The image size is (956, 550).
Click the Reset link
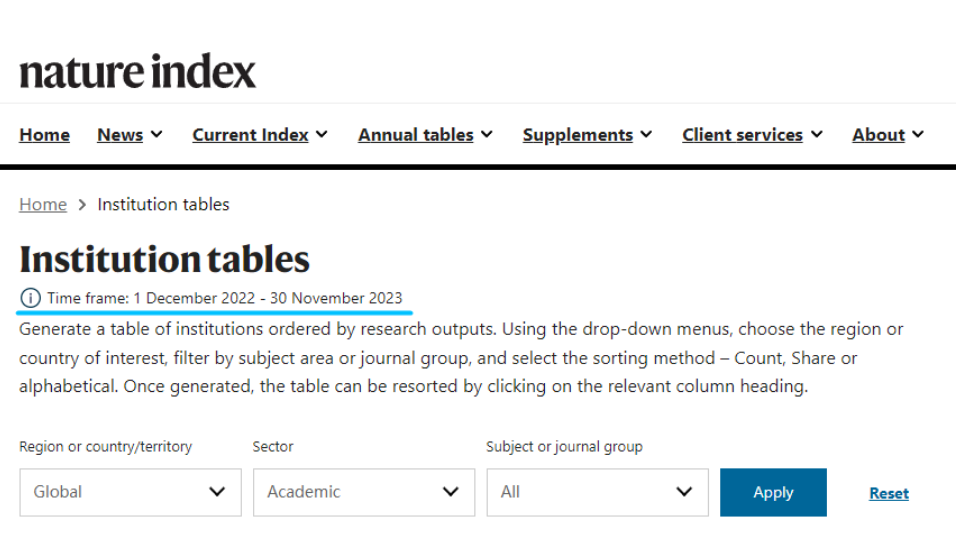[x=889, y=493]
